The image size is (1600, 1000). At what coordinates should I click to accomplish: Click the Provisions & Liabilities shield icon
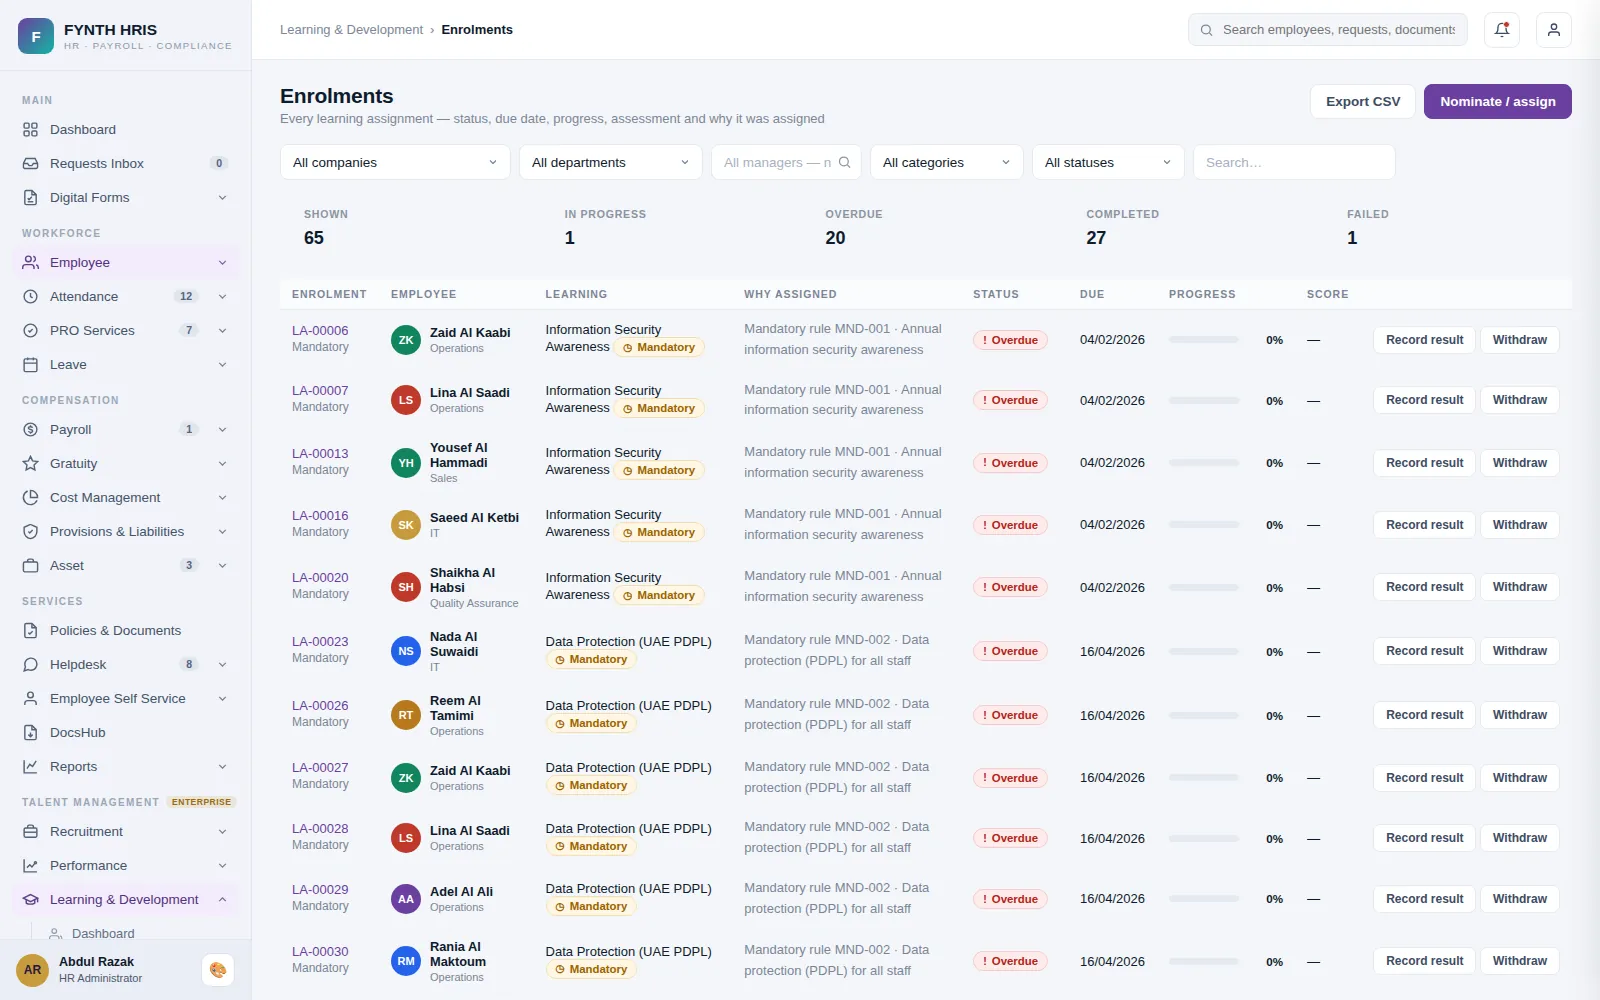tap(30, 532)
